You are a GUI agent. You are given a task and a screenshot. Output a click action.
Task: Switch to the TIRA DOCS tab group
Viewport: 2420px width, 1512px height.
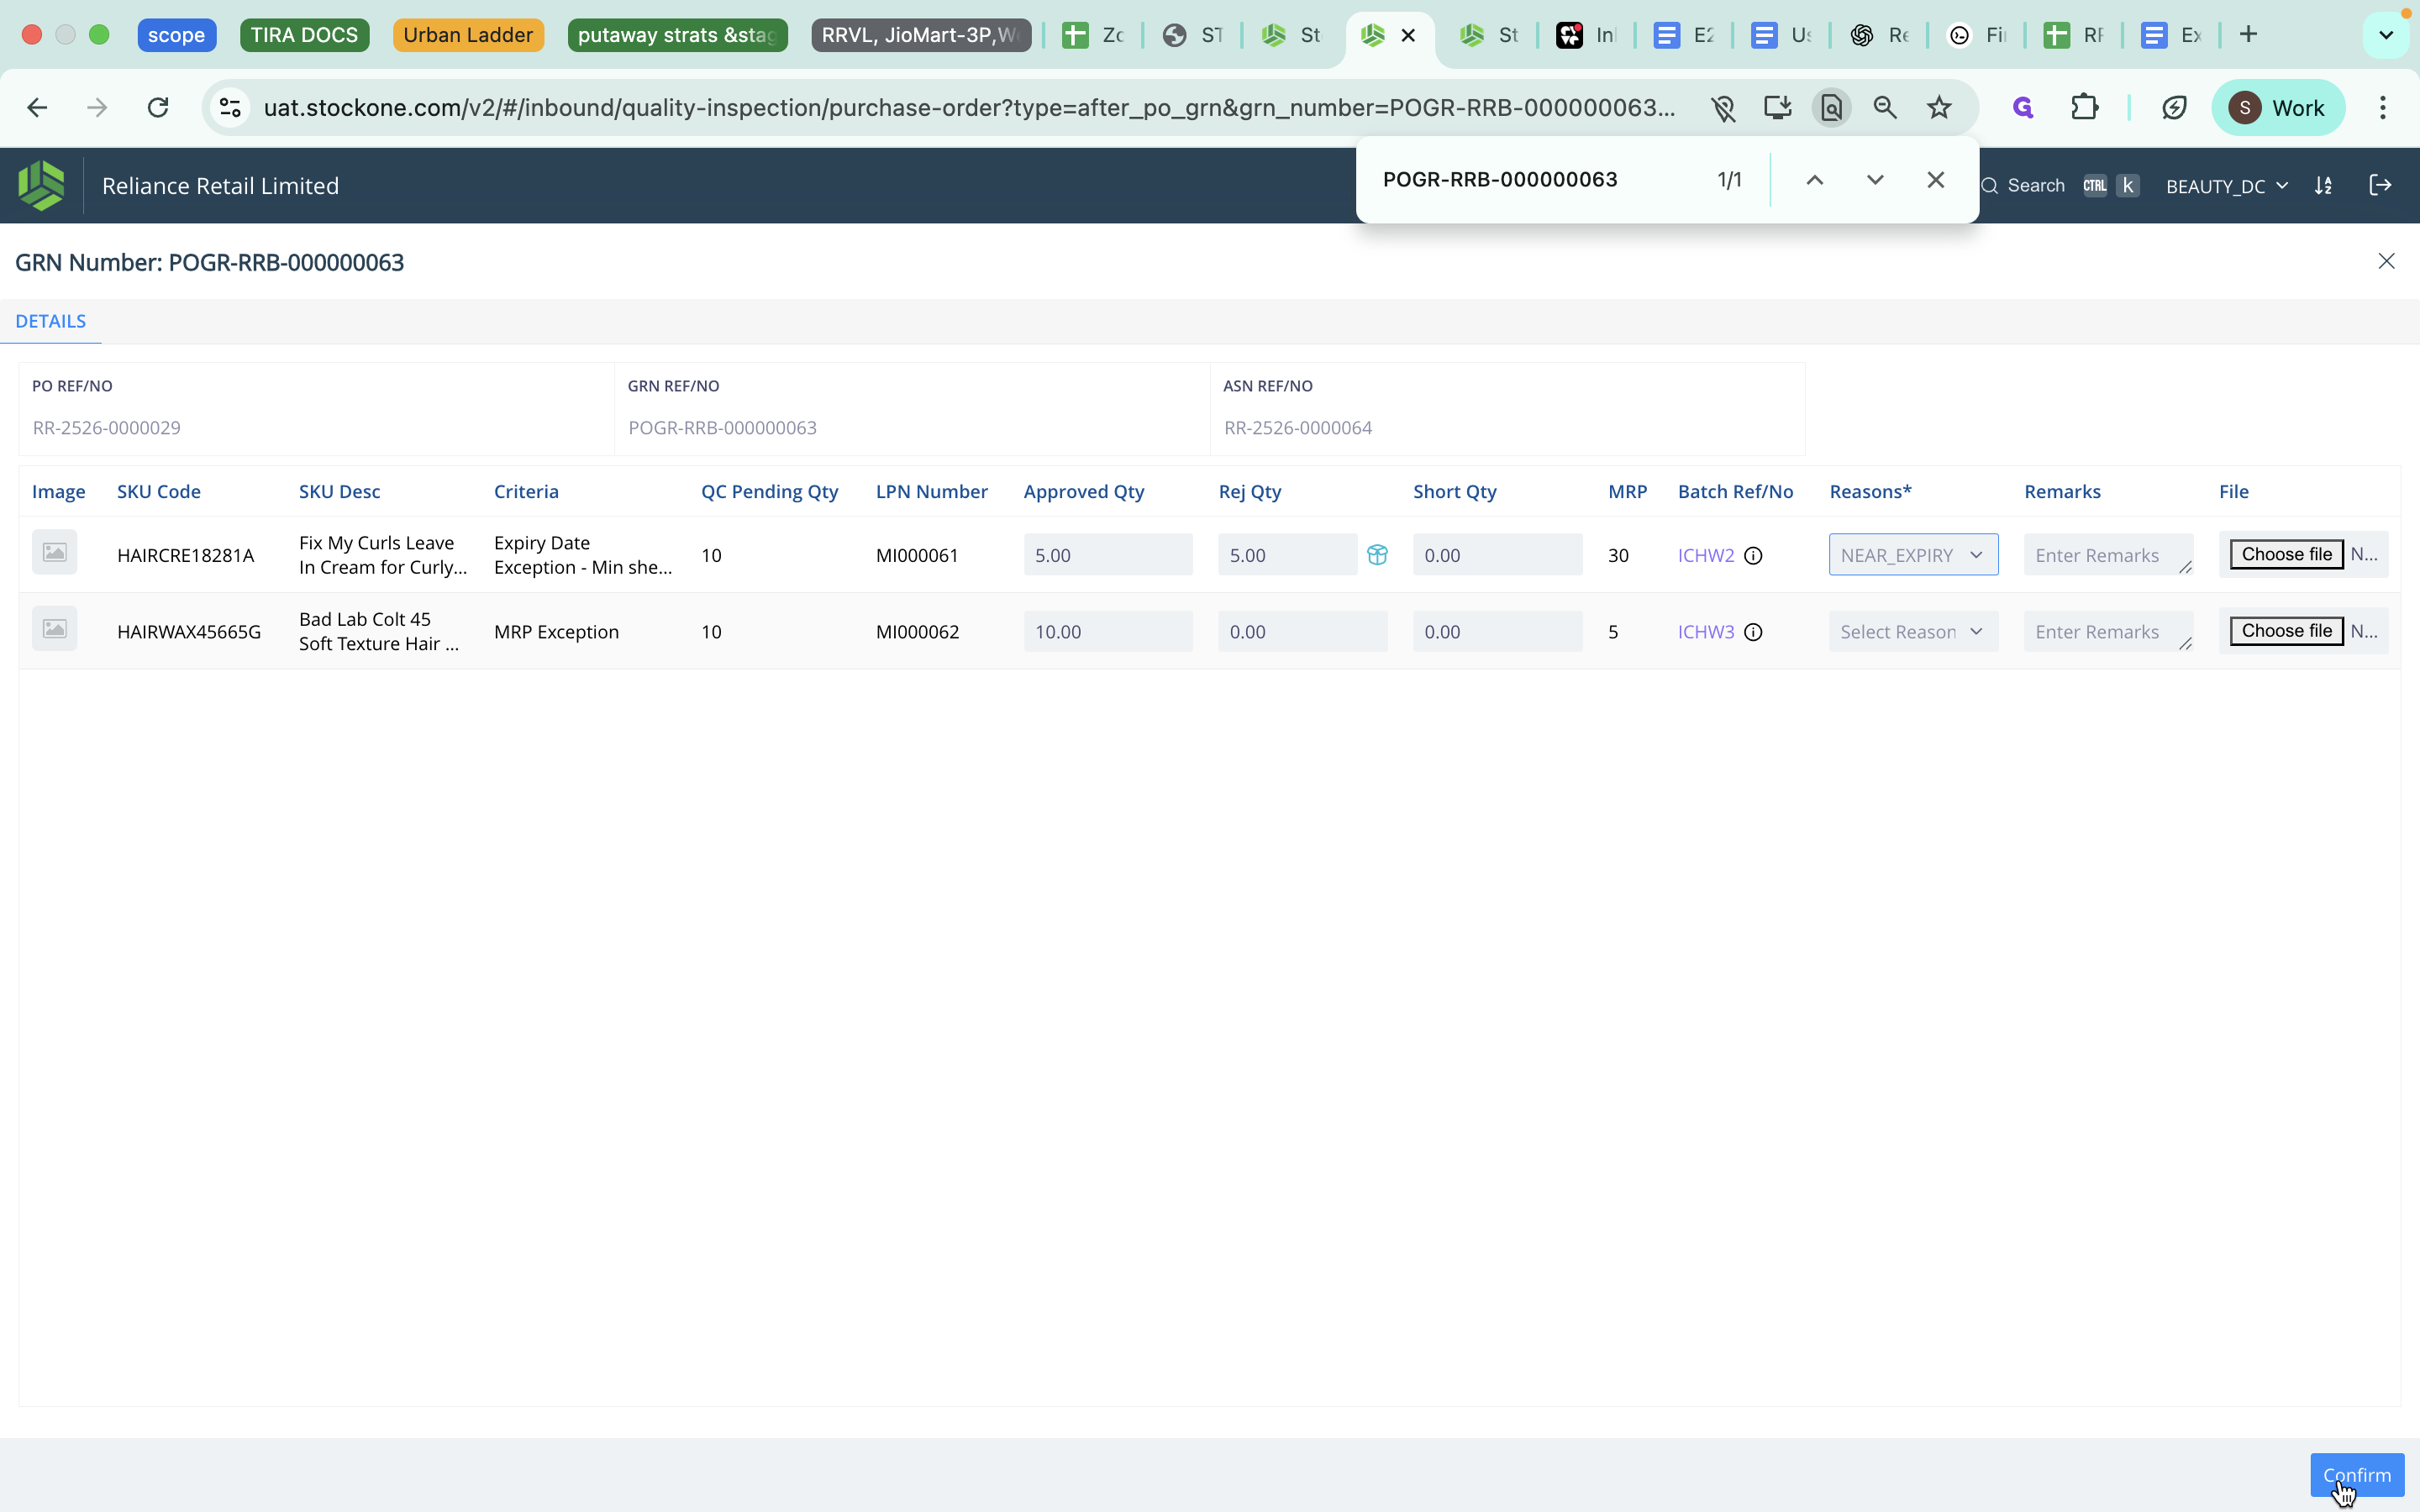tap(304, 35)
